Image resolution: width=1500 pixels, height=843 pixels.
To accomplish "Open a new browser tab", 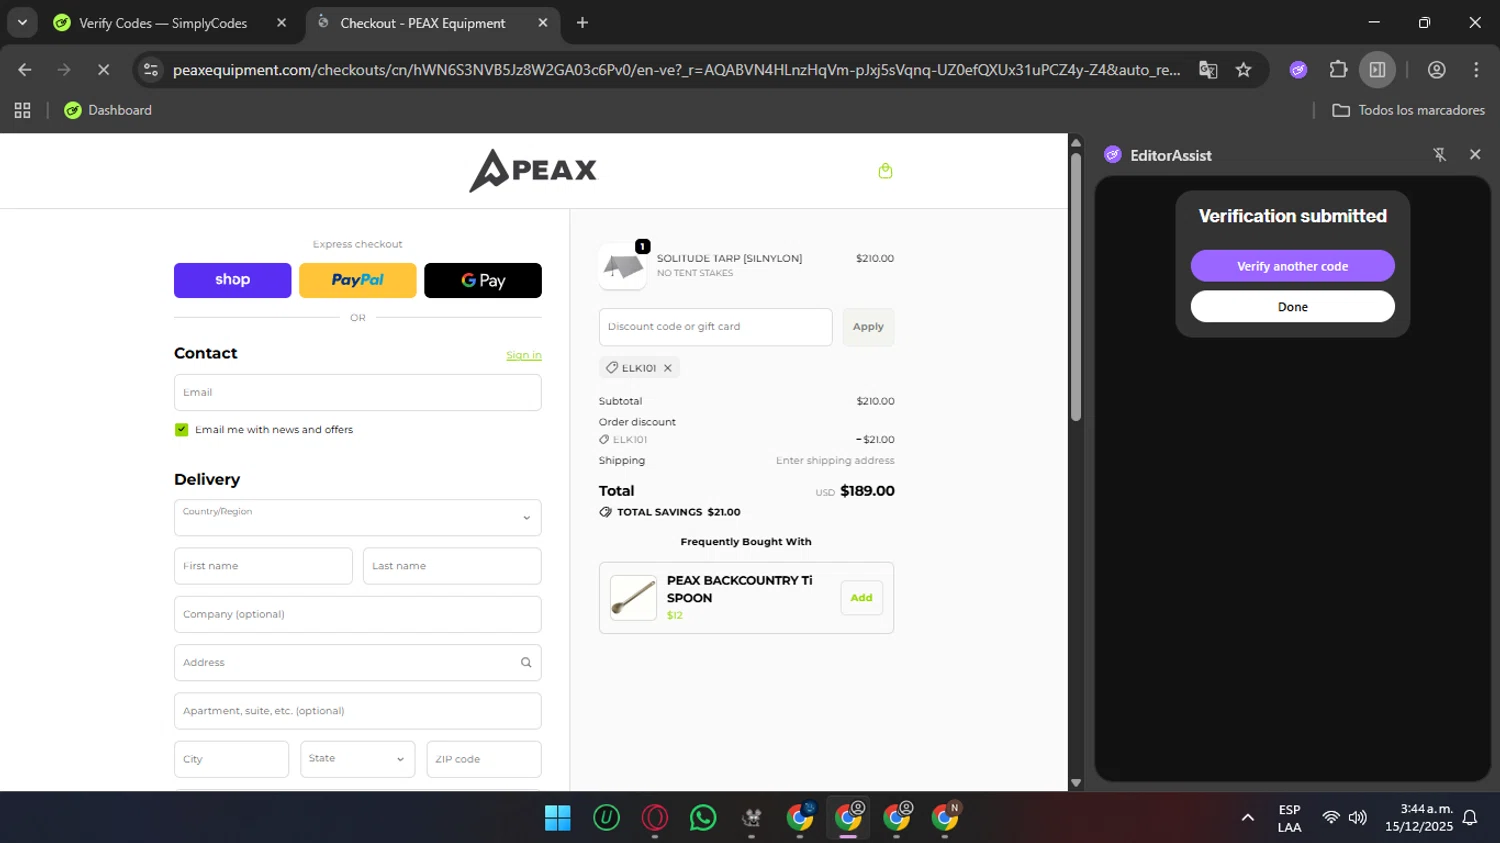I will [x=582, y=22].
